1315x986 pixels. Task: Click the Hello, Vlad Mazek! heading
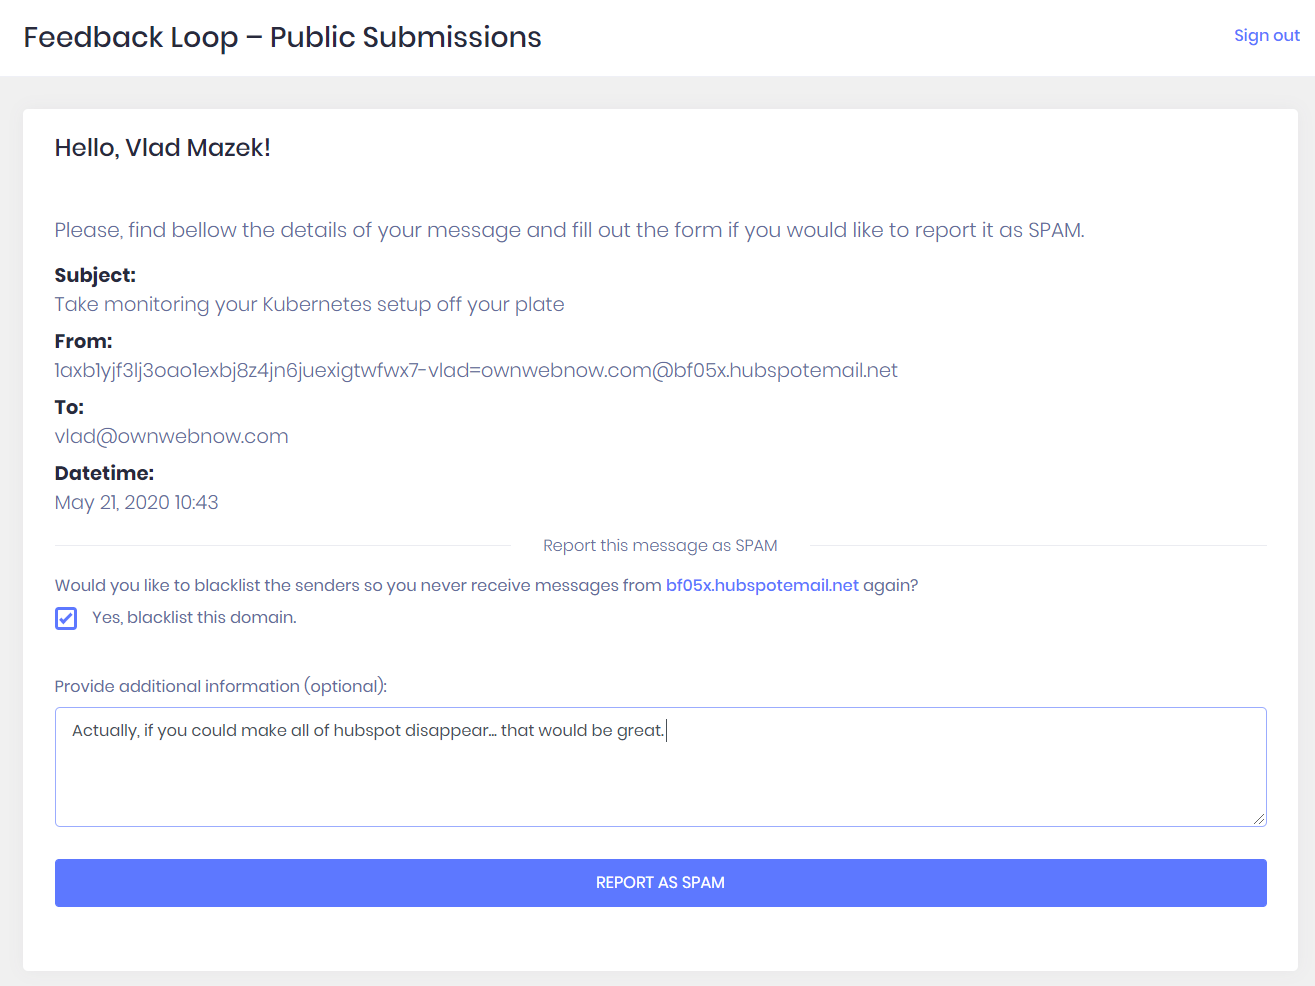[162, 148]
